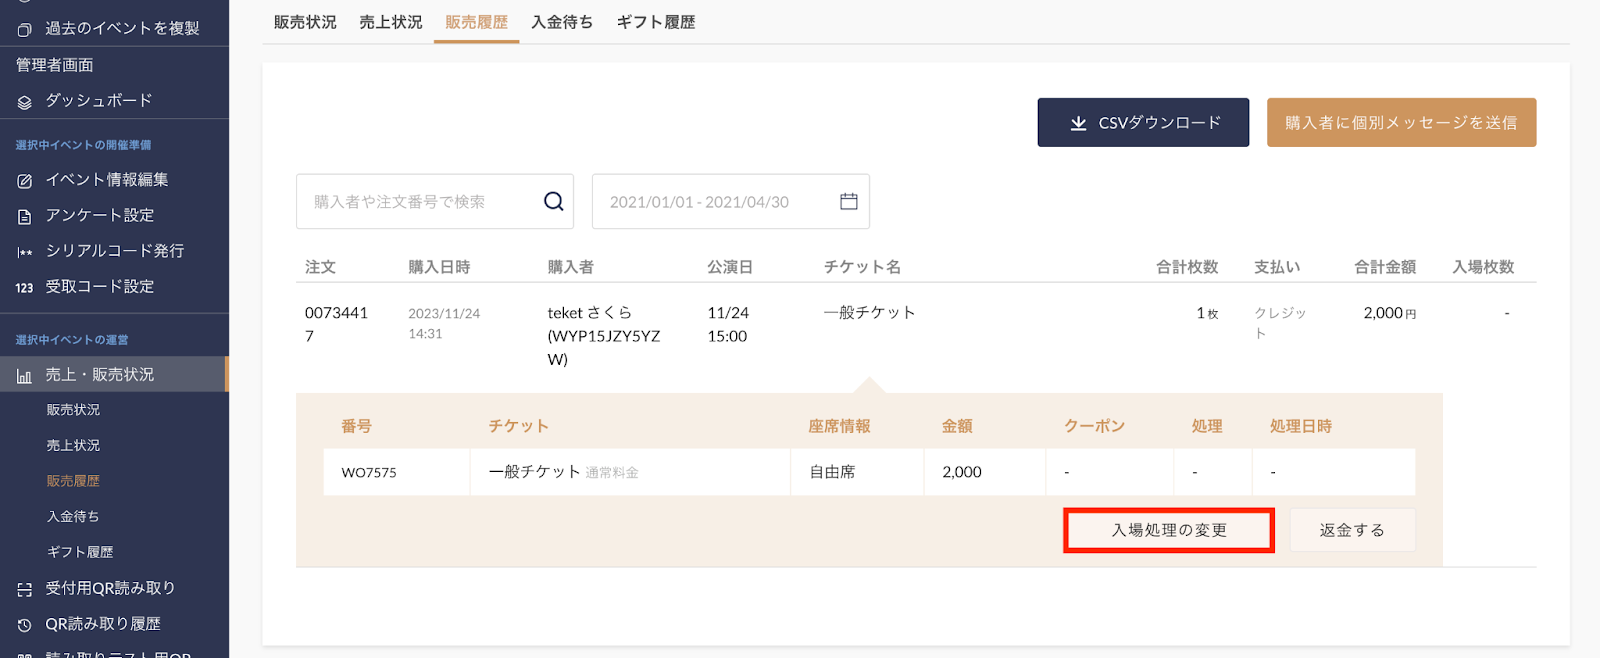Switch to the 売上状況 tab
This screenshot has height=658, width=1600.
[x=391, y=22]
